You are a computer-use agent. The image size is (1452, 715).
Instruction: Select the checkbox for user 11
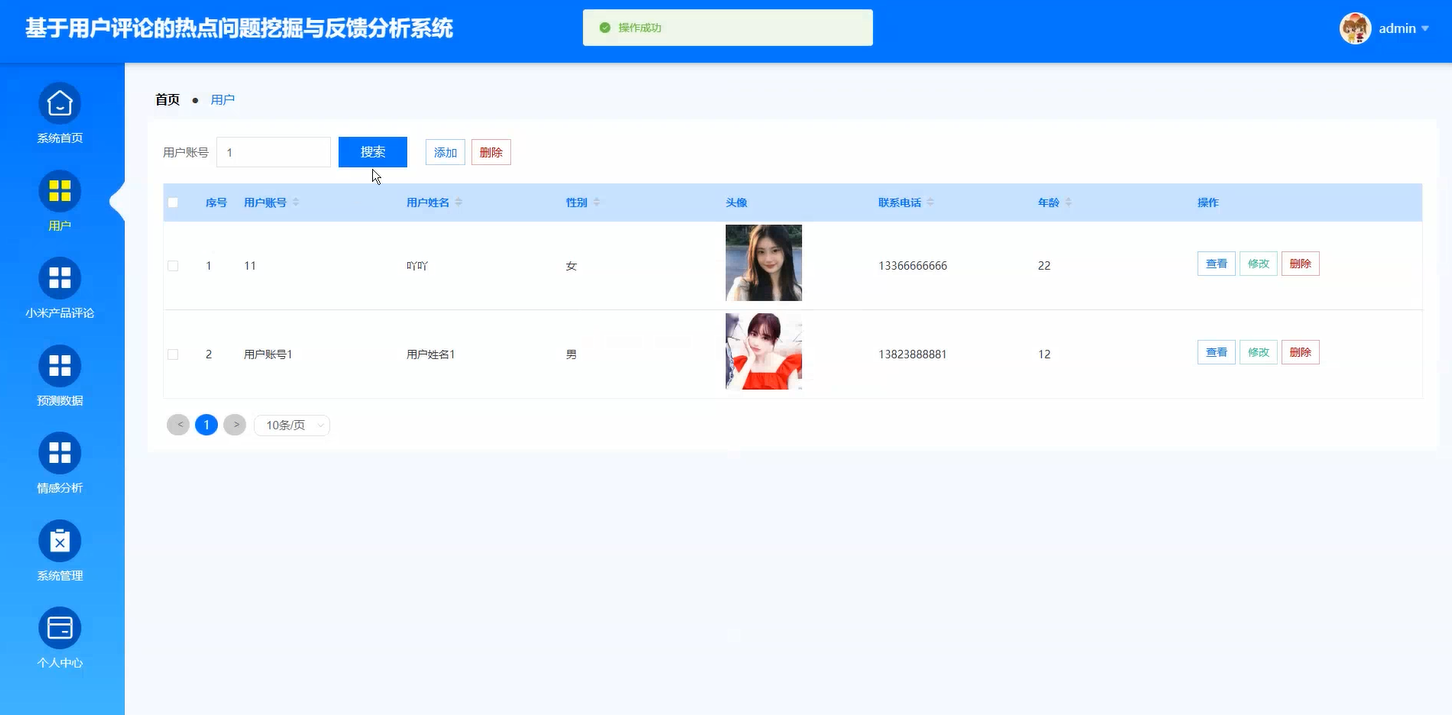click(x=172, y=265)
